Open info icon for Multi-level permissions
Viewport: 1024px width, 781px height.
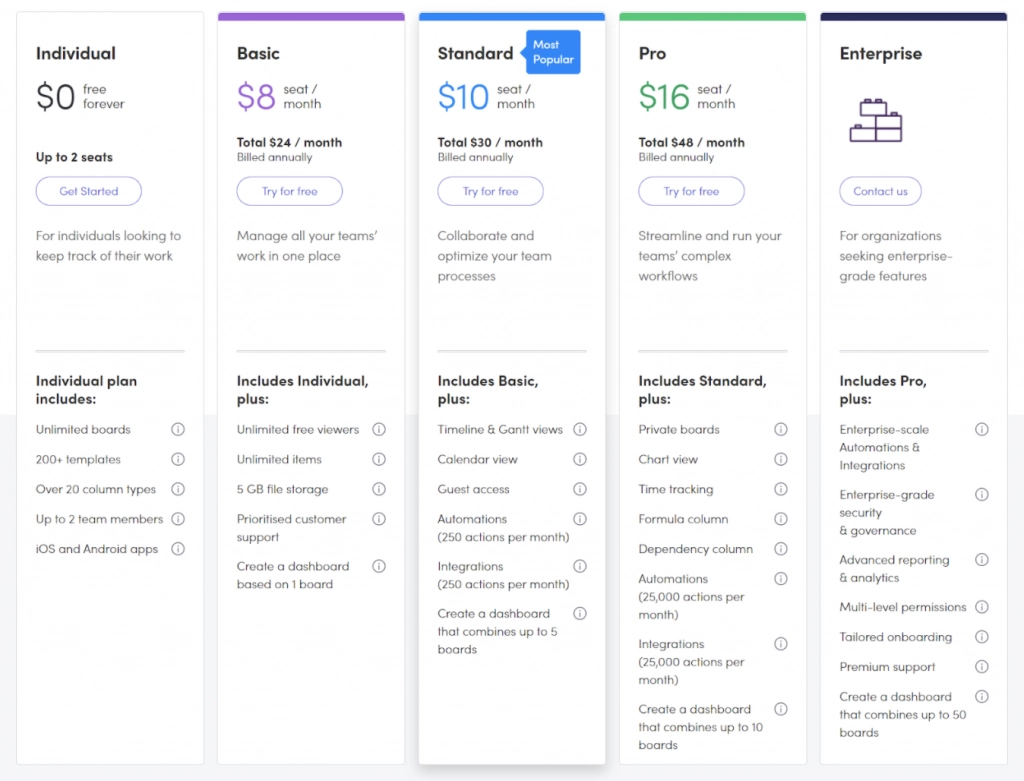click(x=982, y=607)
